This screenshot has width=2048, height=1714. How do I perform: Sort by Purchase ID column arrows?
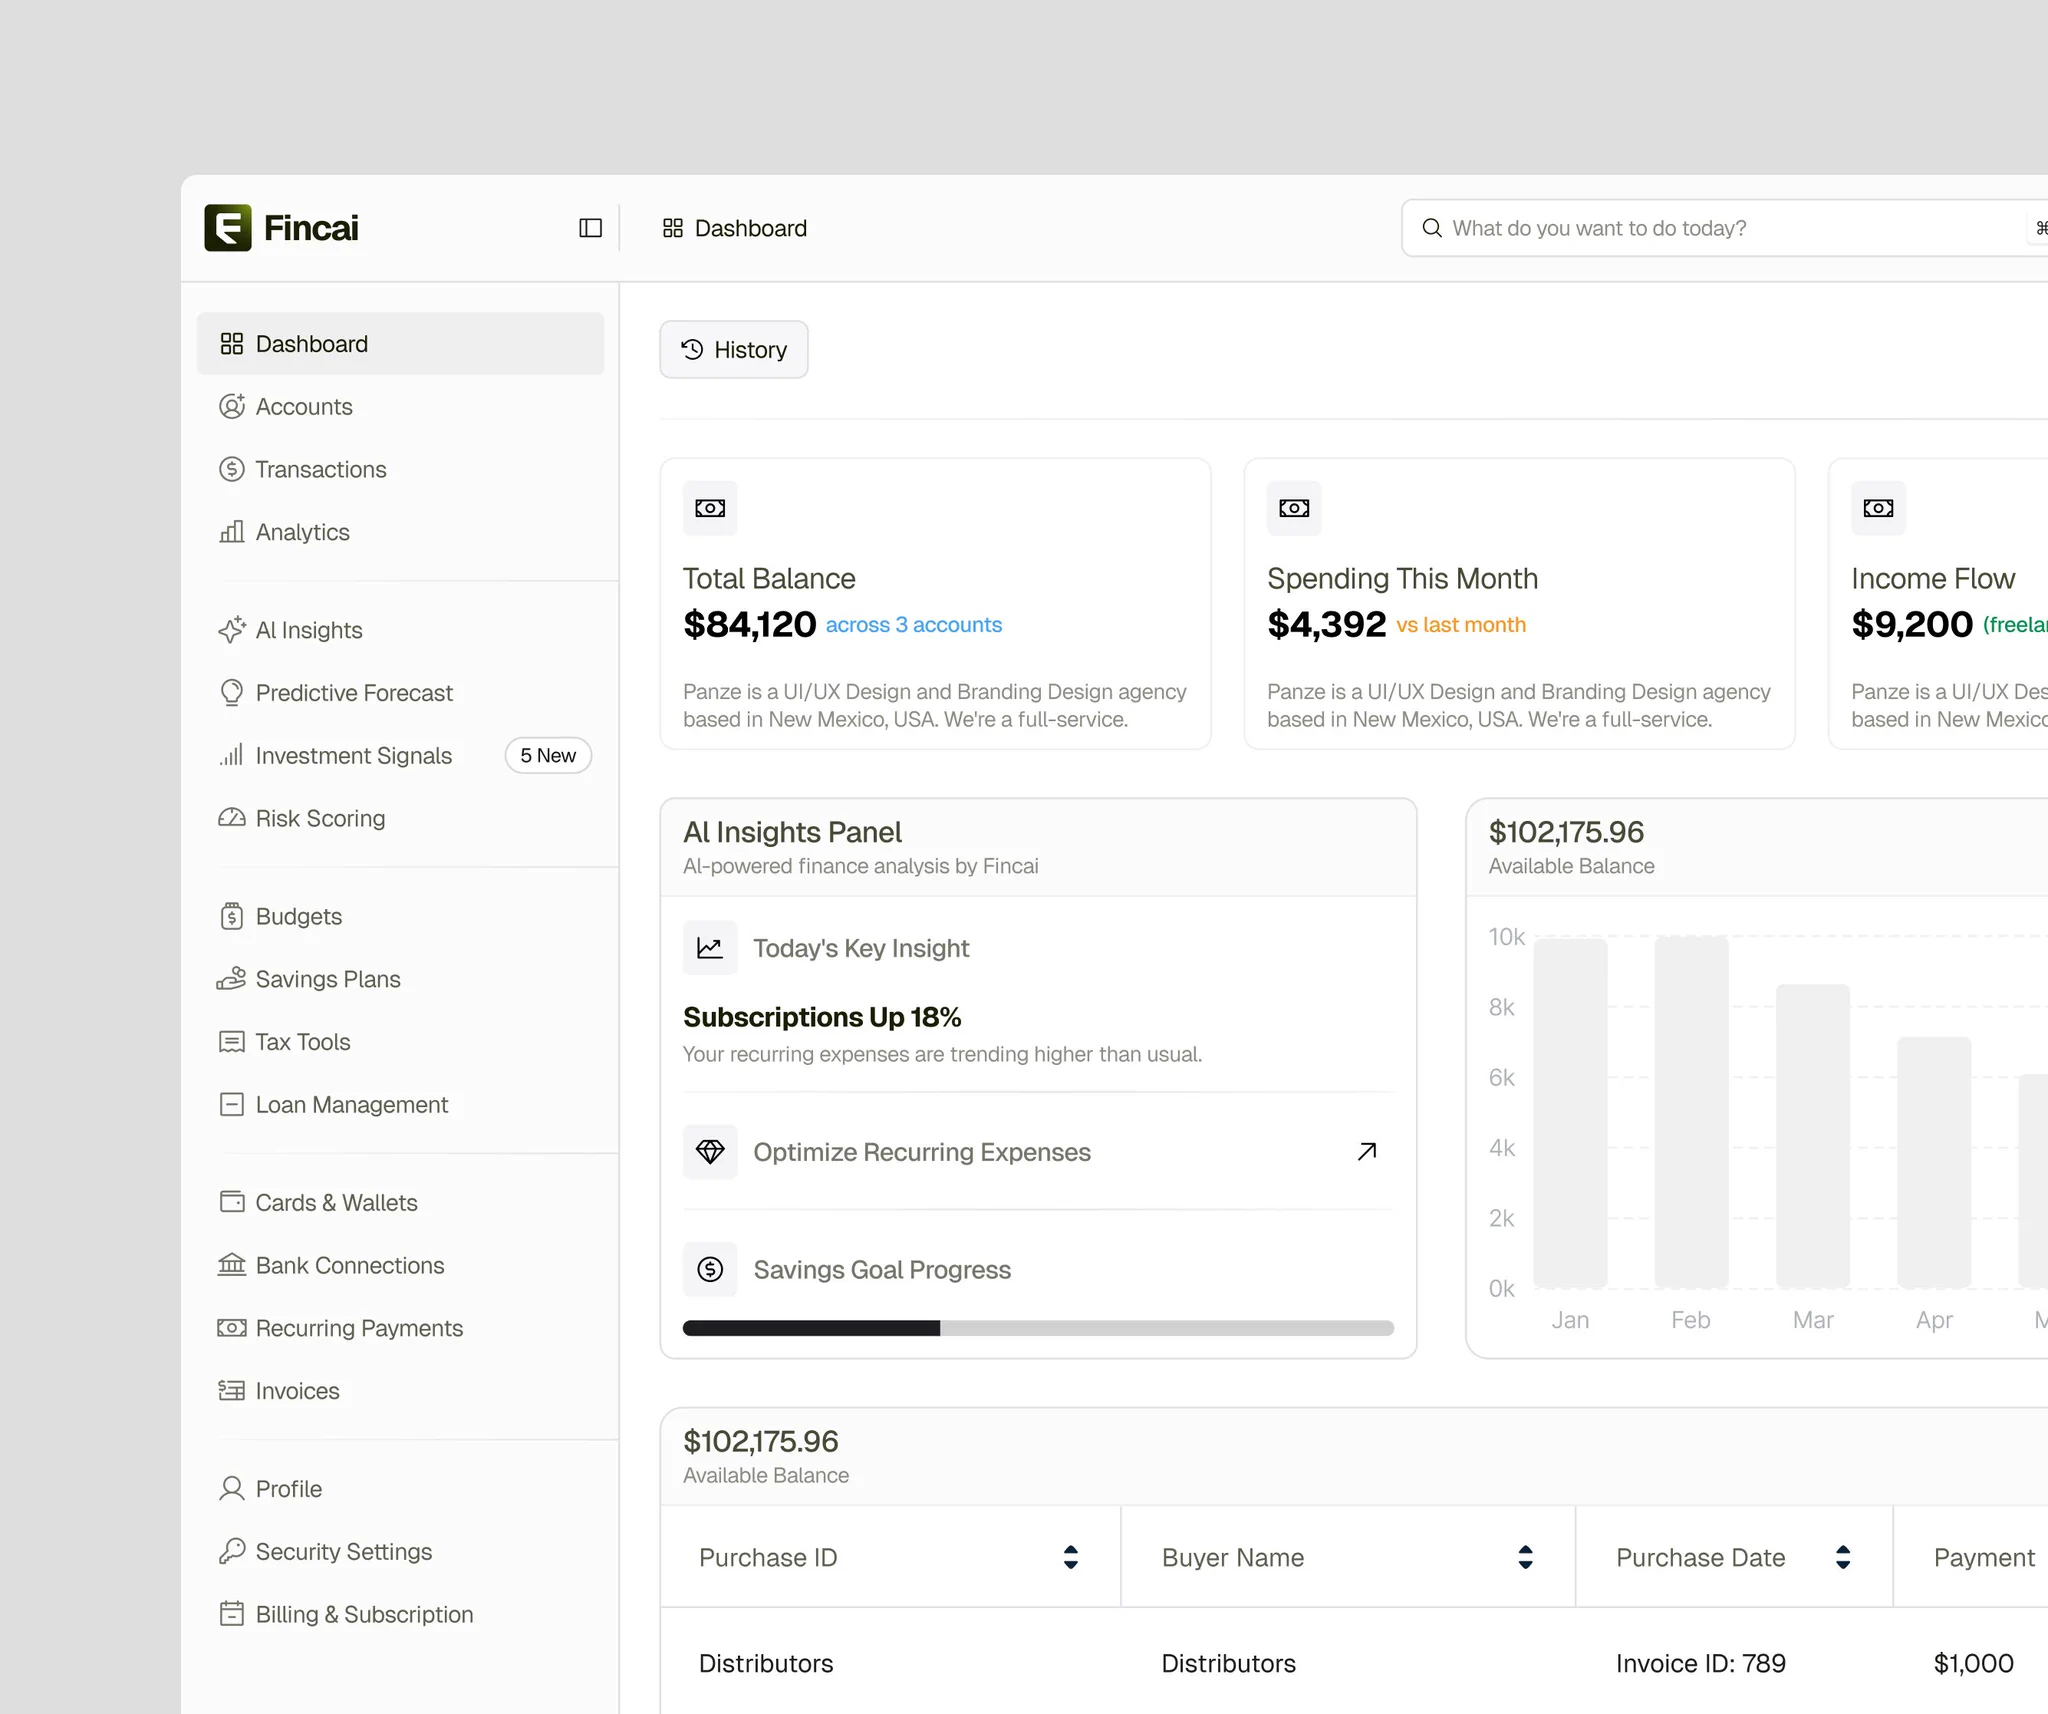[x=1071, y=1557]
